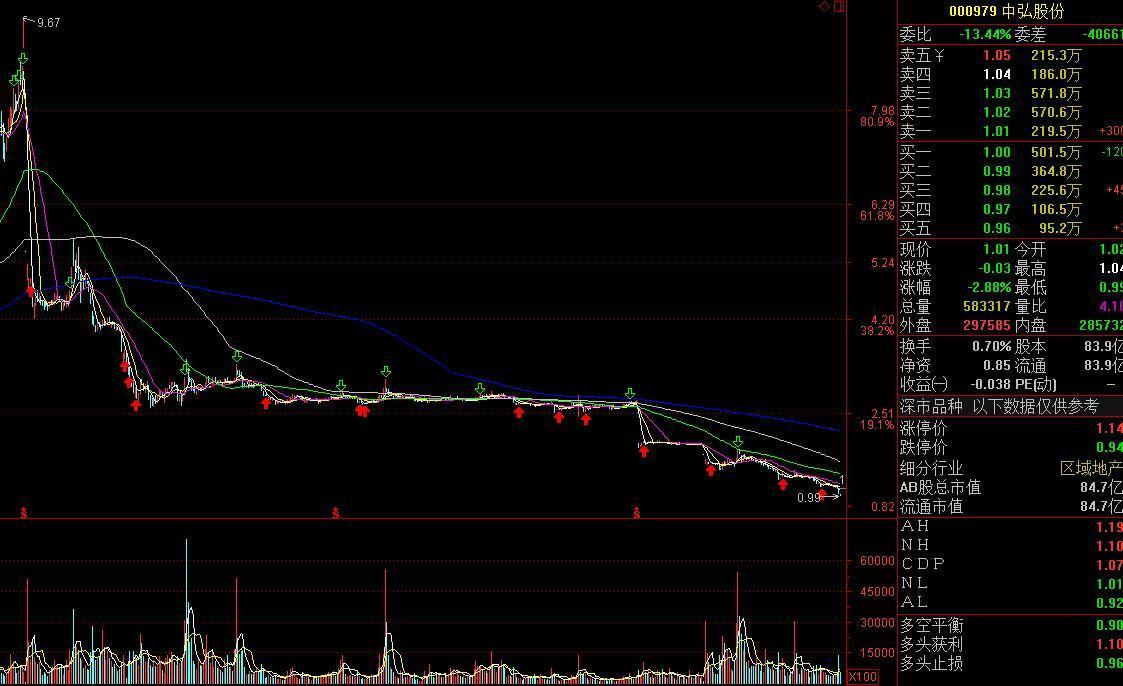Click the 61.8% retracement level label
This screenshot has height=686, width=1123.
click(877, 216)
